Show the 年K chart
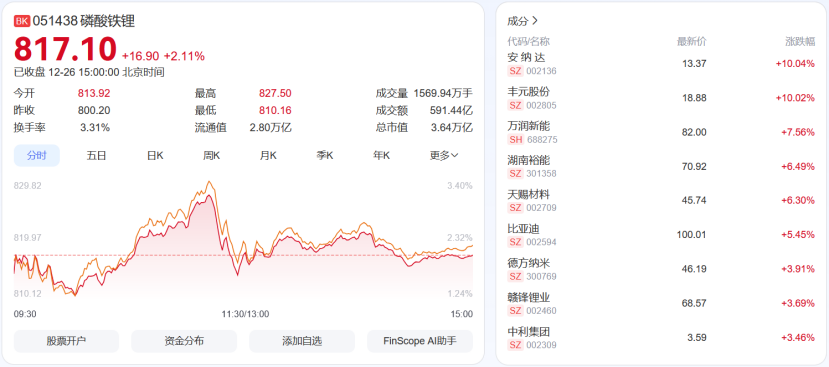The width and height of the screenshot is (829, 367). (x=382, y=155)
